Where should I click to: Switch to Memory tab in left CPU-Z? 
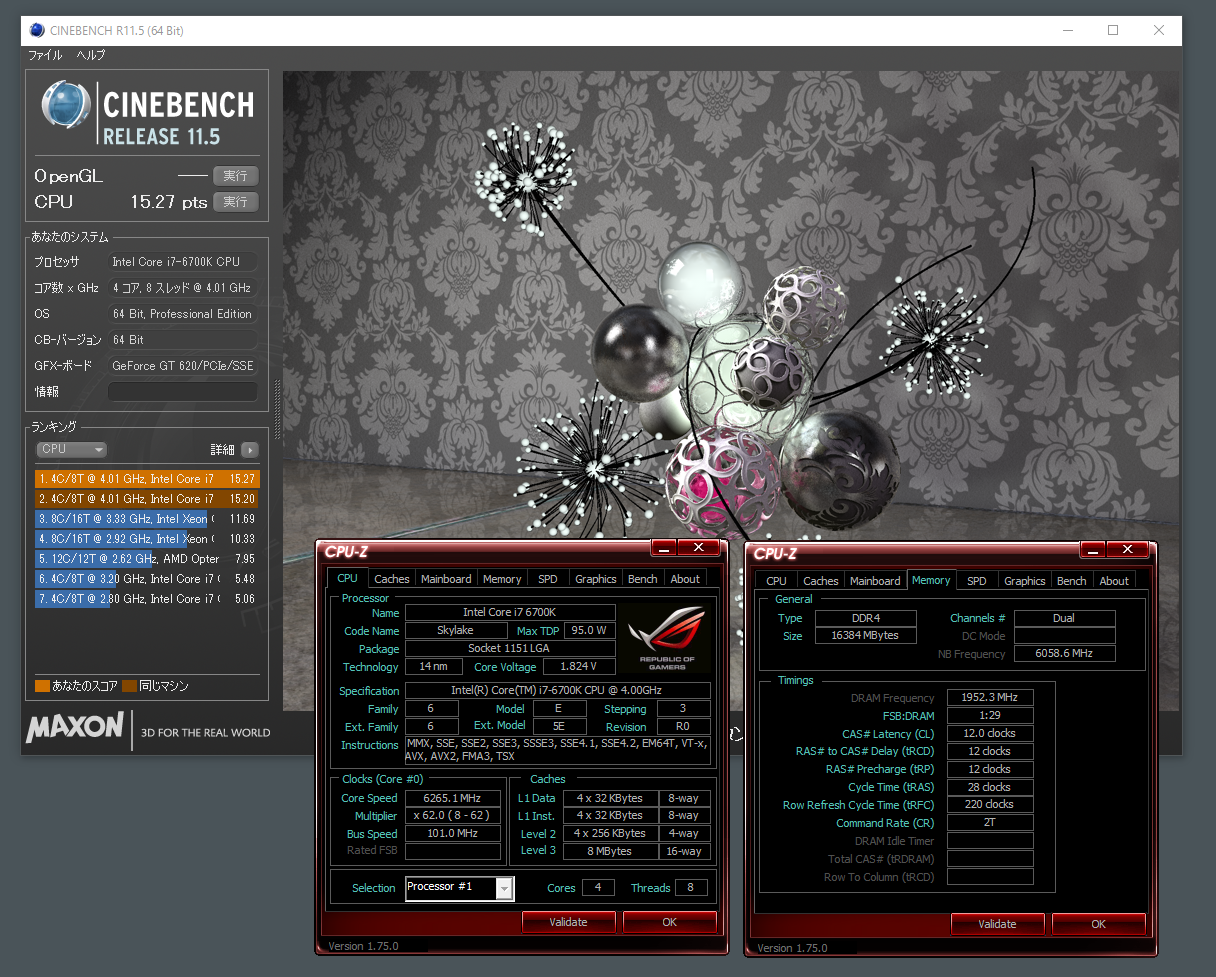(502, 579)
